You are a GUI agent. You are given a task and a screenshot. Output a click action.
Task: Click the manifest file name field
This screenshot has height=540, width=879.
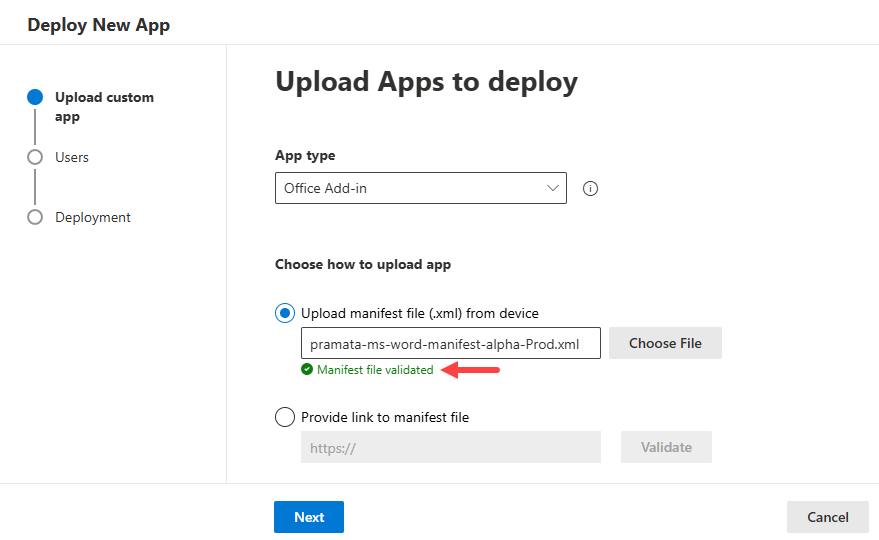[451, 343]
